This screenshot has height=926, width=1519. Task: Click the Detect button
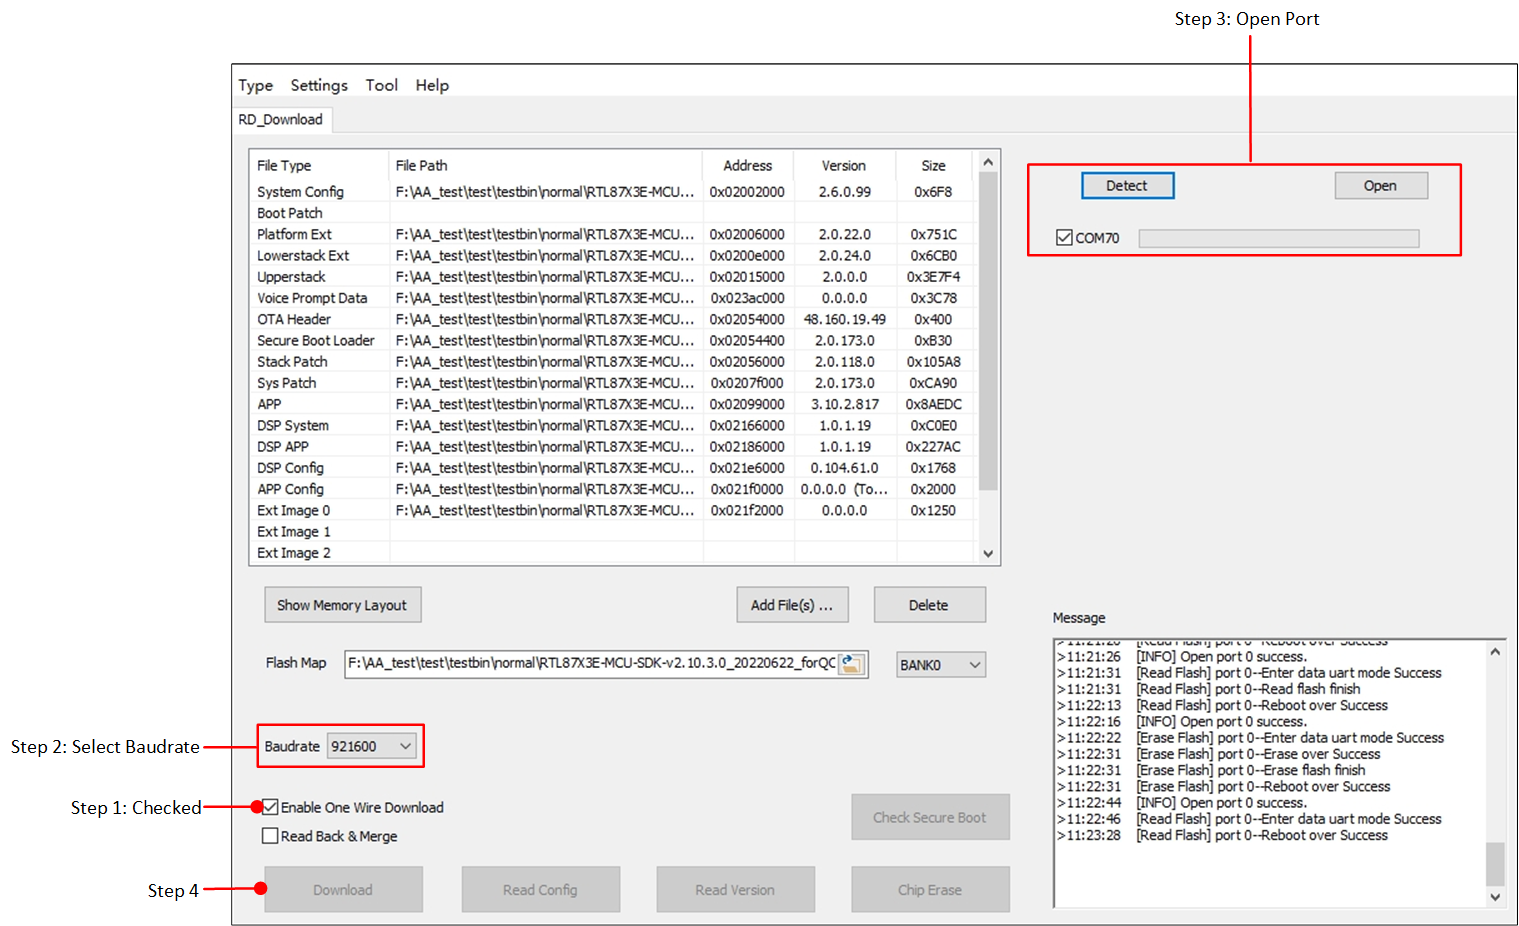1127,186
